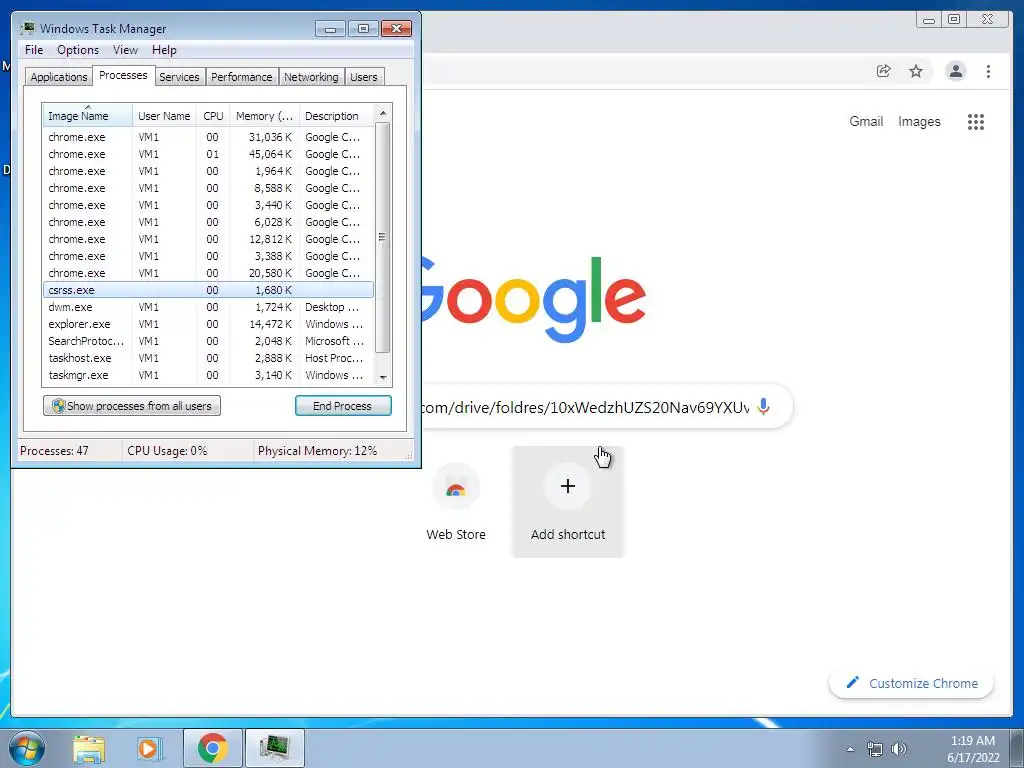Switch to the Applications tab
Screen dimensions: 1024x768
click(59, 77)
